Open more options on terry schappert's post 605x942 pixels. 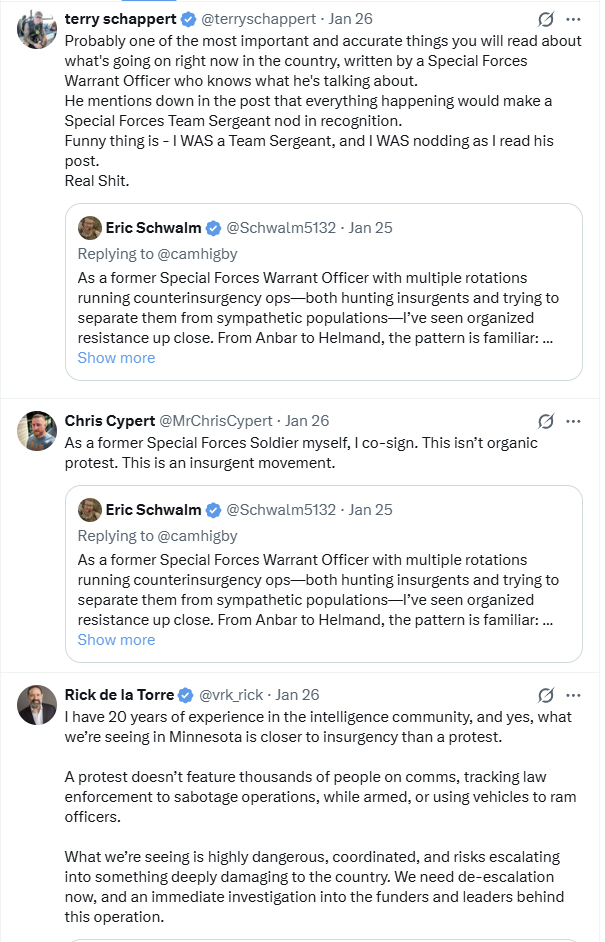pyautogui.click(x=573, y=19)
